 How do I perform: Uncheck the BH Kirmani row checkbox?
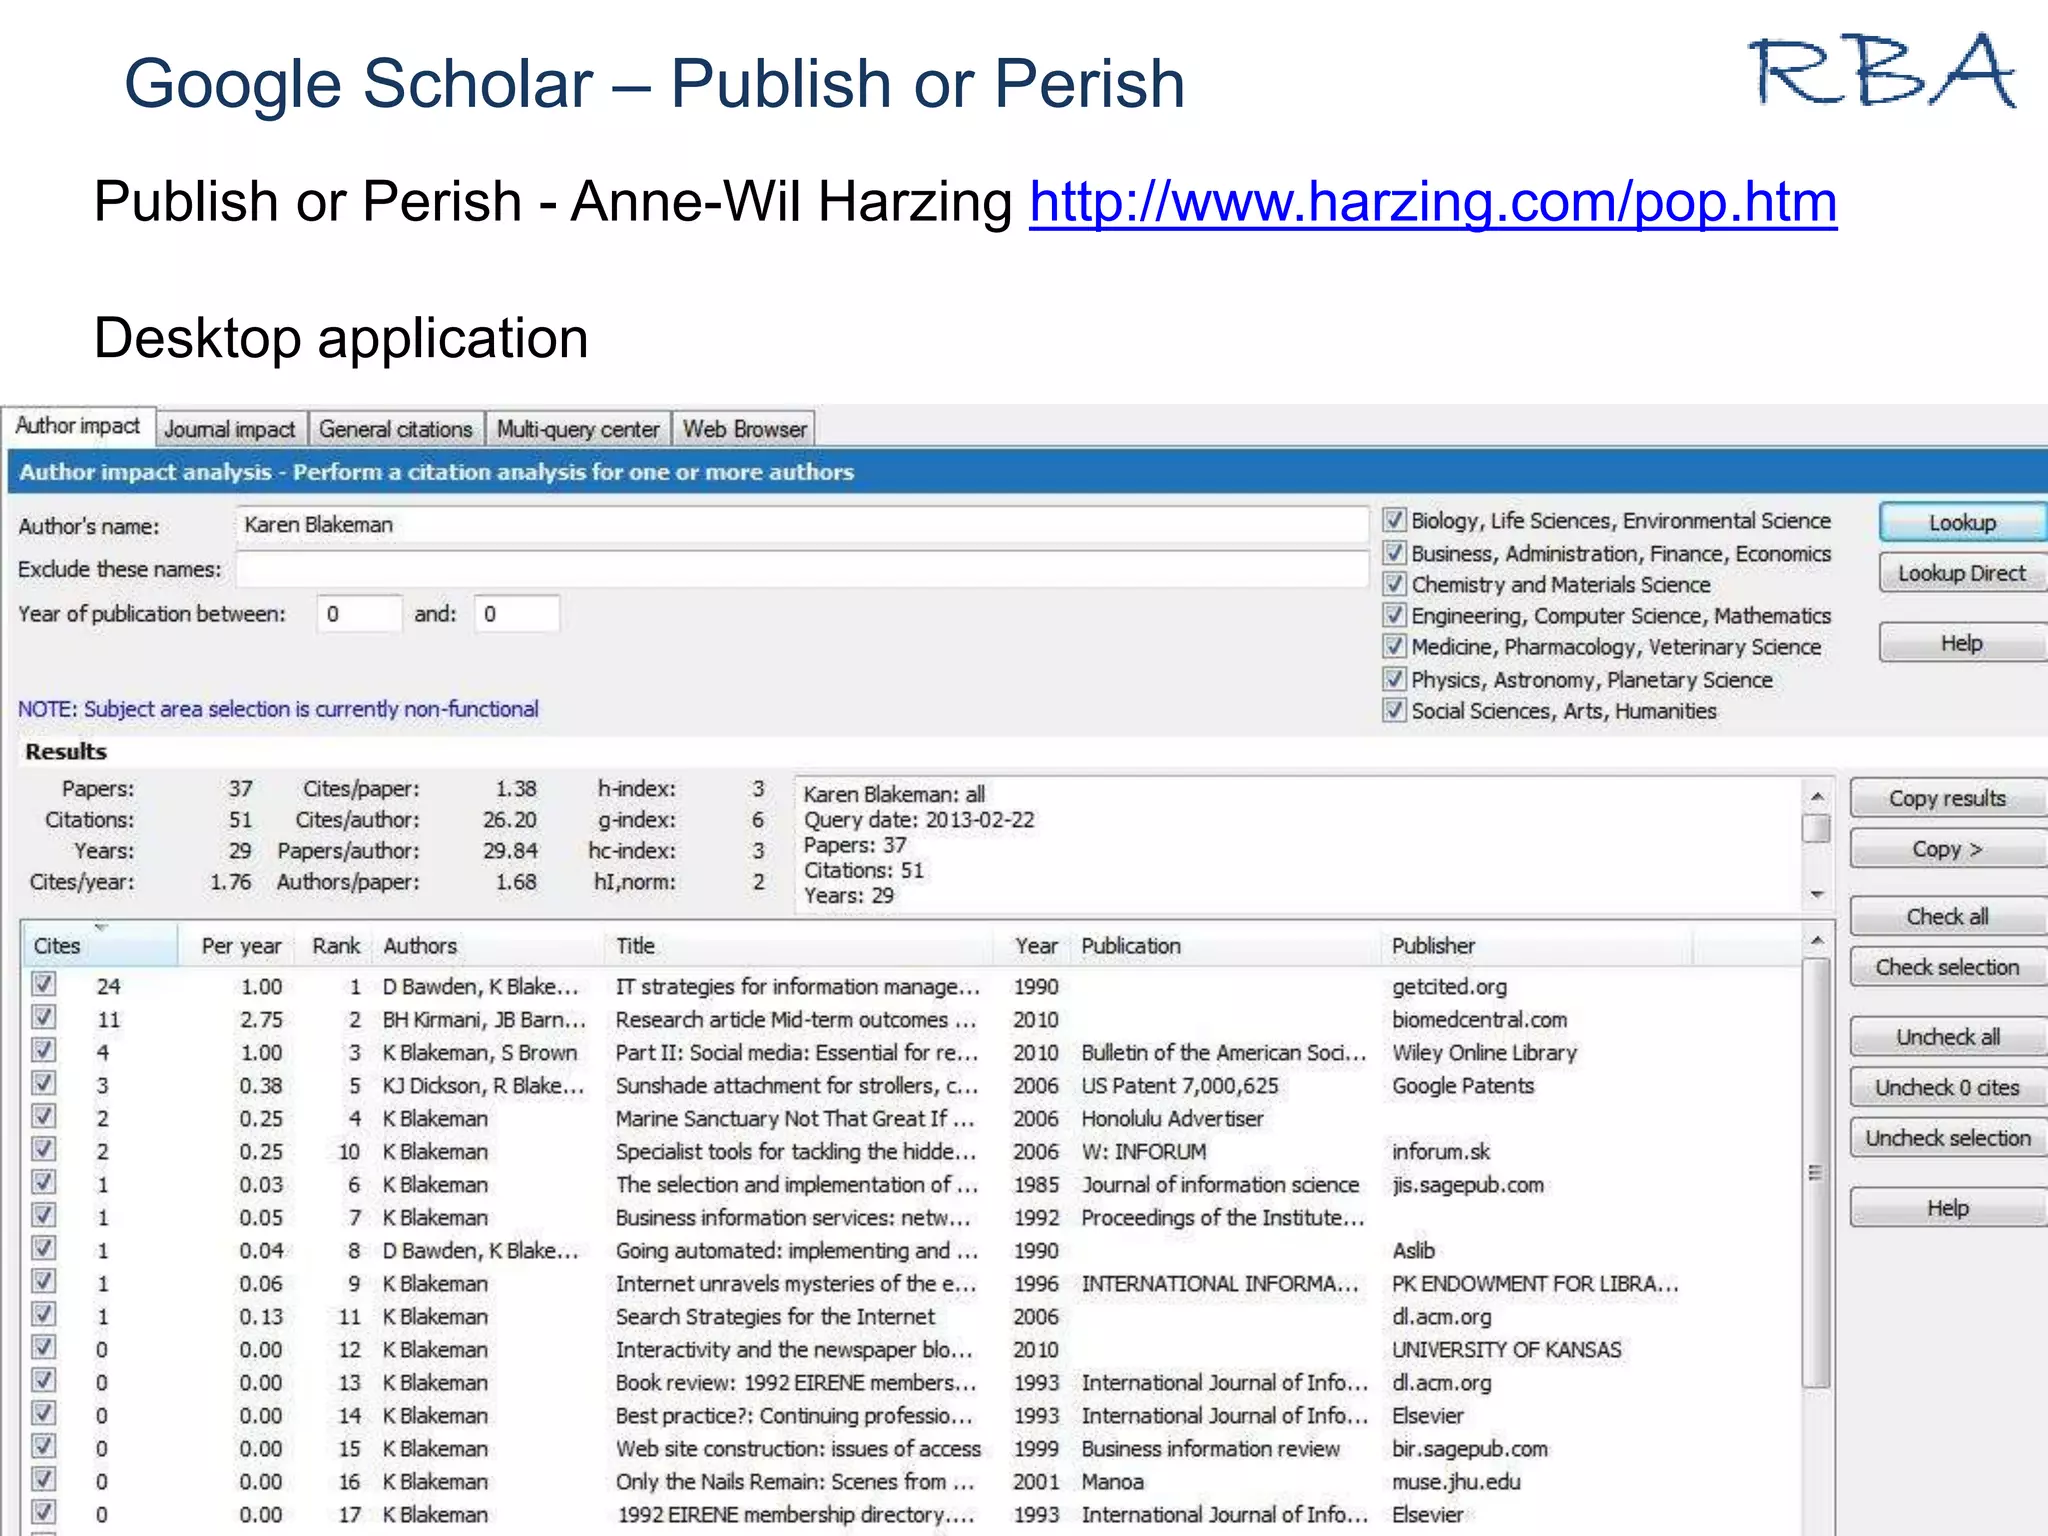pyautogui.click(x=43, y=1017)
